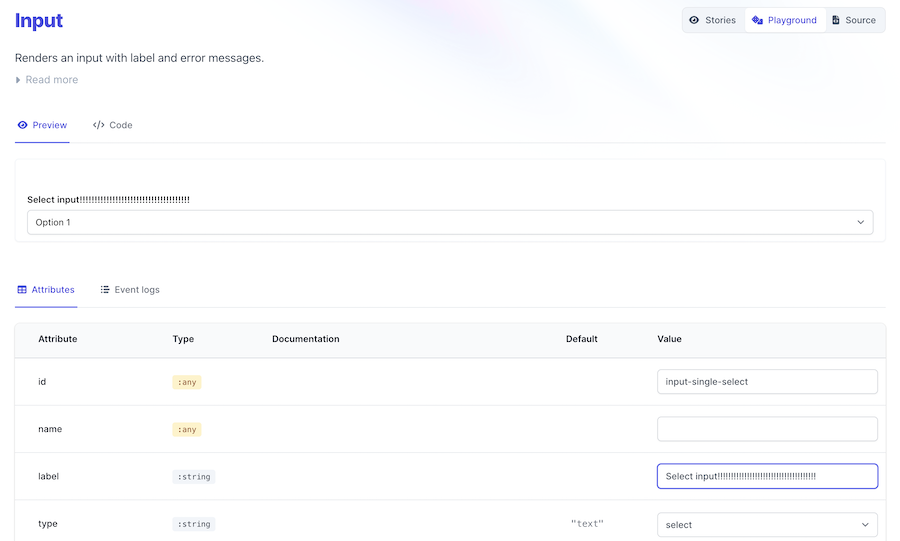
Task: Click the eye icon beside Stories
Action: pyautogui.click(x=694, y=20)
